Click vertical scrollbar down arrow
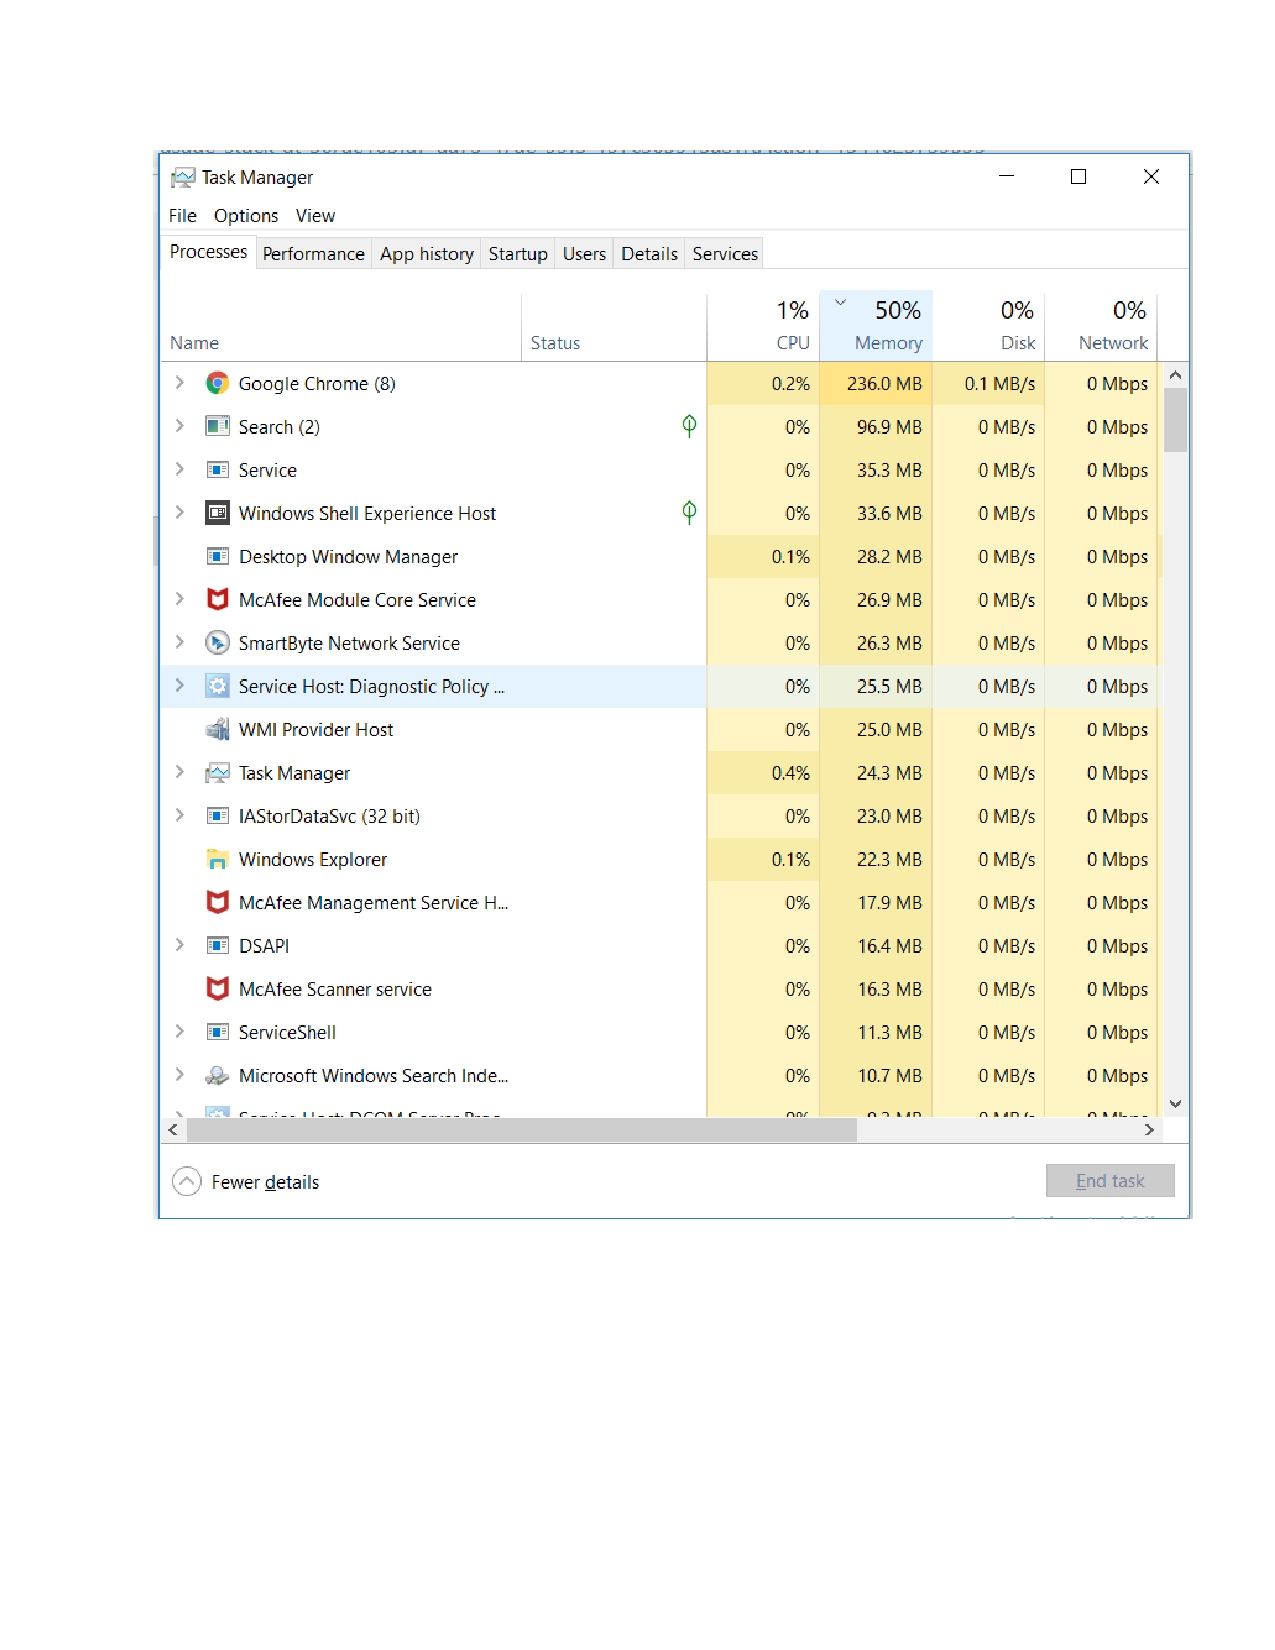The image size is (1275, 1650). coord(1176,1104)
